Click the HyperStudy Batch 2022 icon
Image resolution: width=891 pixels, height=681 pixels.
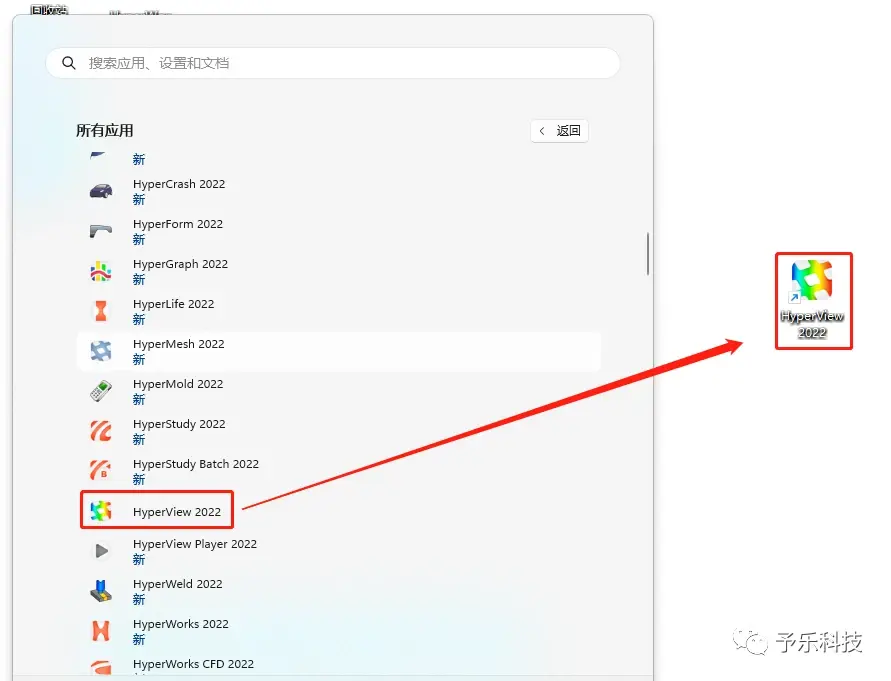tap(101, 471)
